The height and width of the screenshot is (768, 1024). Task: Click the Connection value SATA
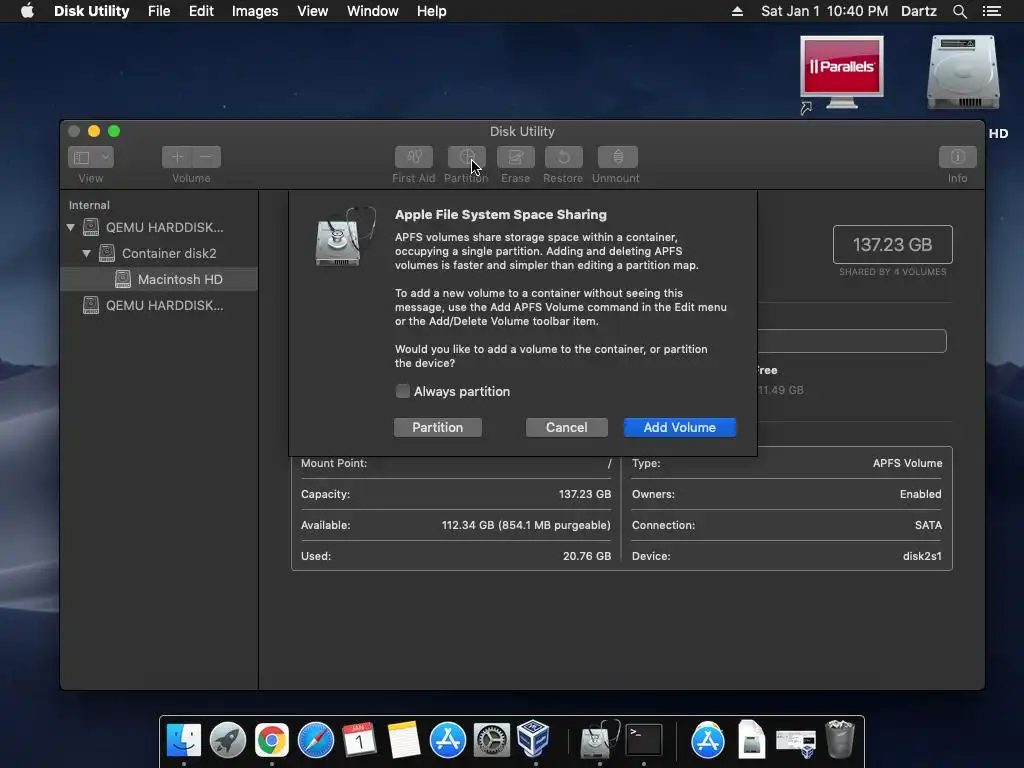pyautogui.click(x=928, y=525)
